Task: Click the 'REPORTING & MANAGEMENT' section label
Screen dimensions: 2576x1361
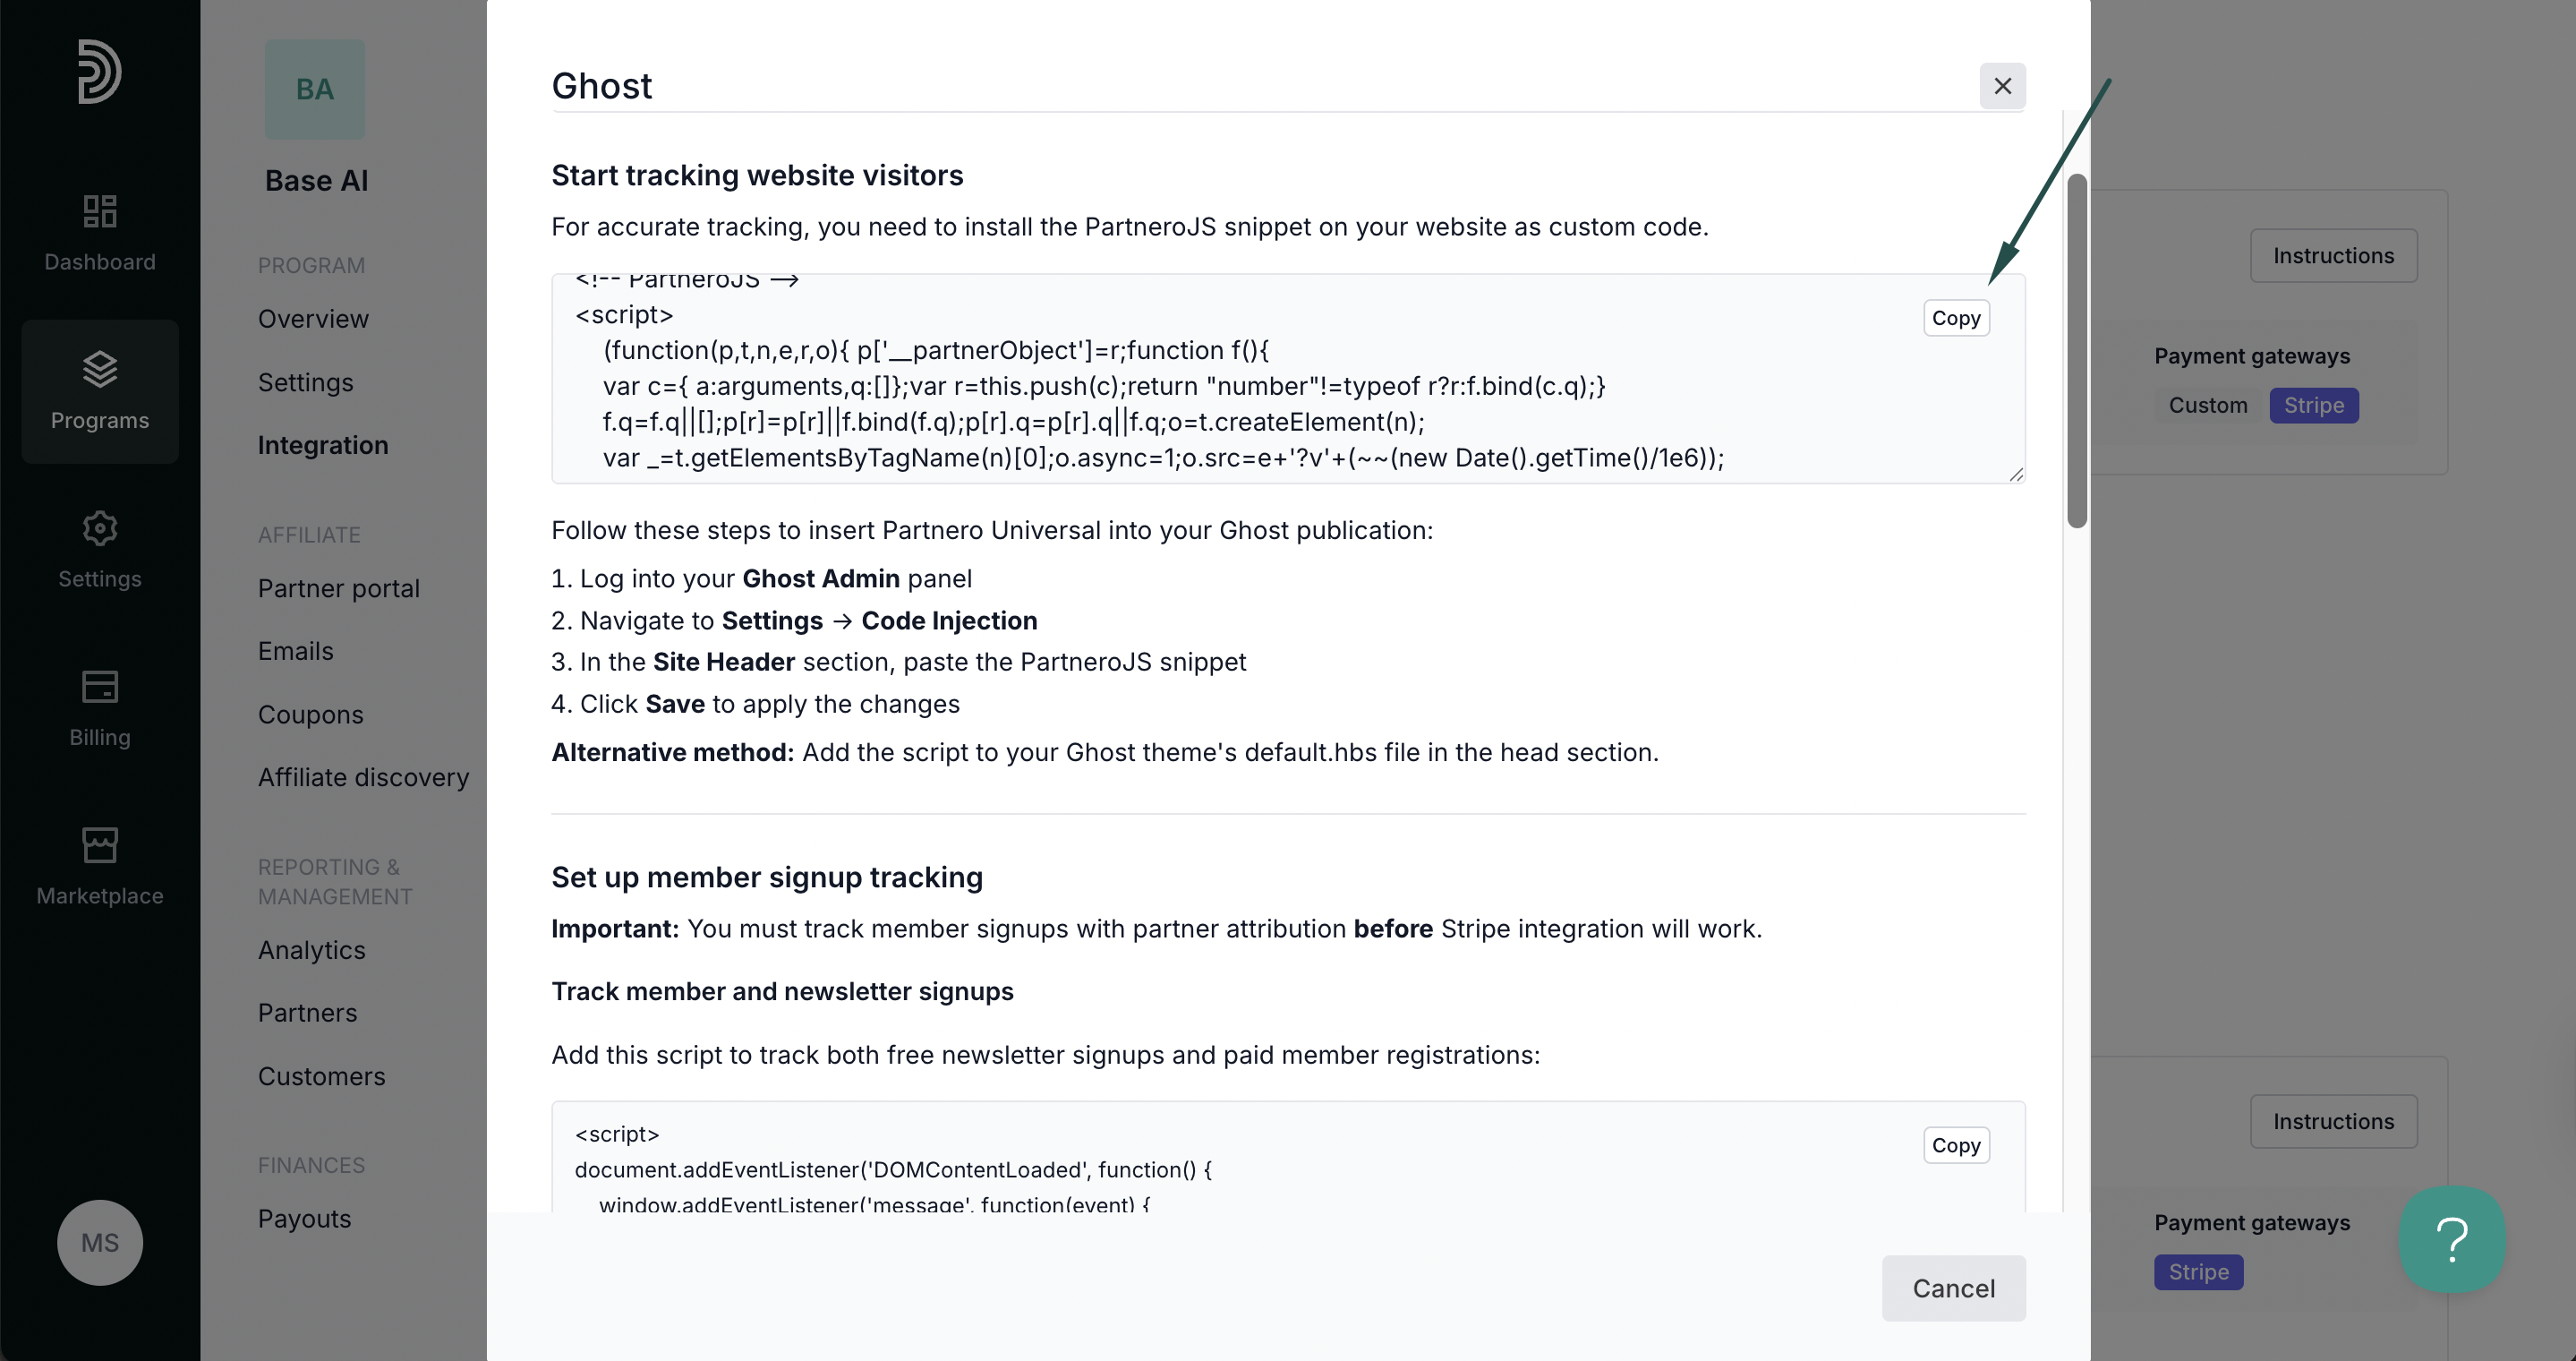Action: point(335,881)
